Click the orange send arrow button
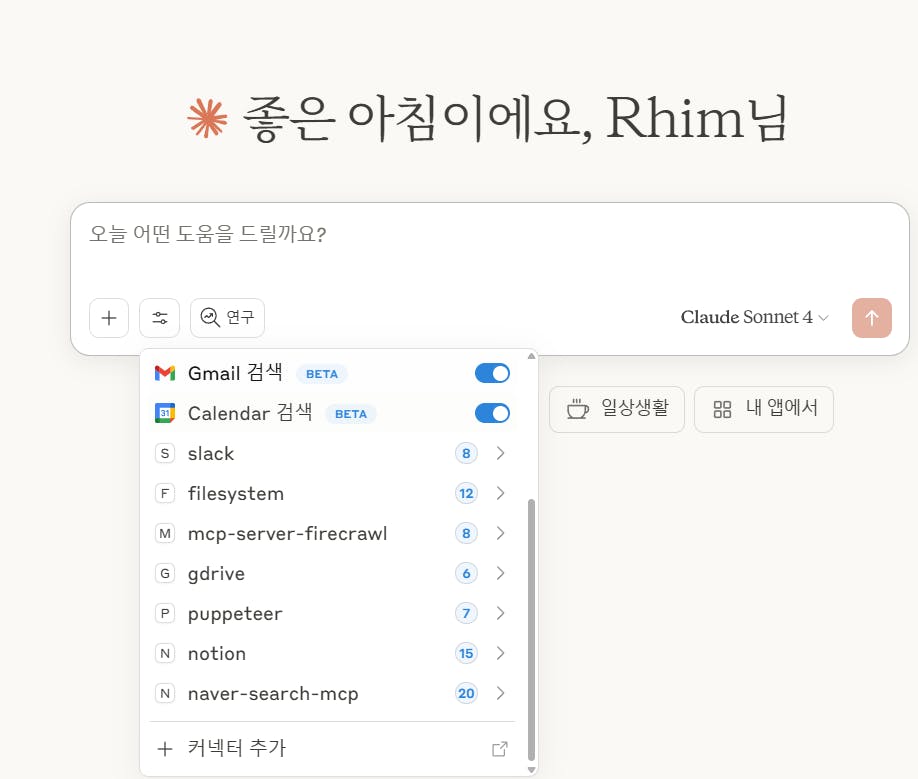 click(872, 318)
